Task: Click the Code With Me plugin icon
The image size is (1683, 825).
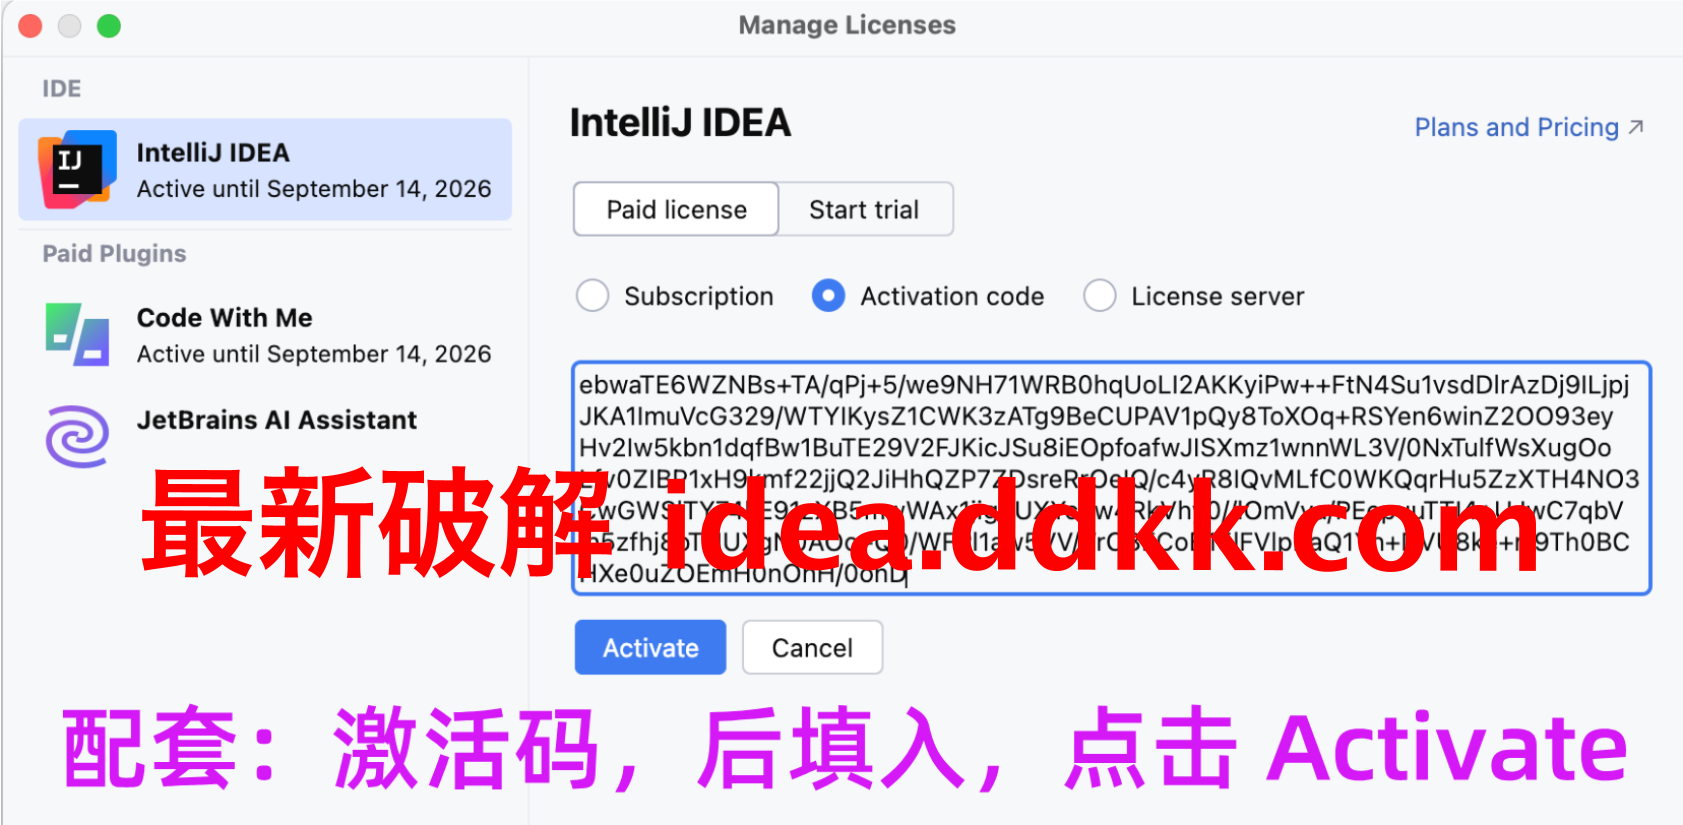Action: click(x=77, y=334)
